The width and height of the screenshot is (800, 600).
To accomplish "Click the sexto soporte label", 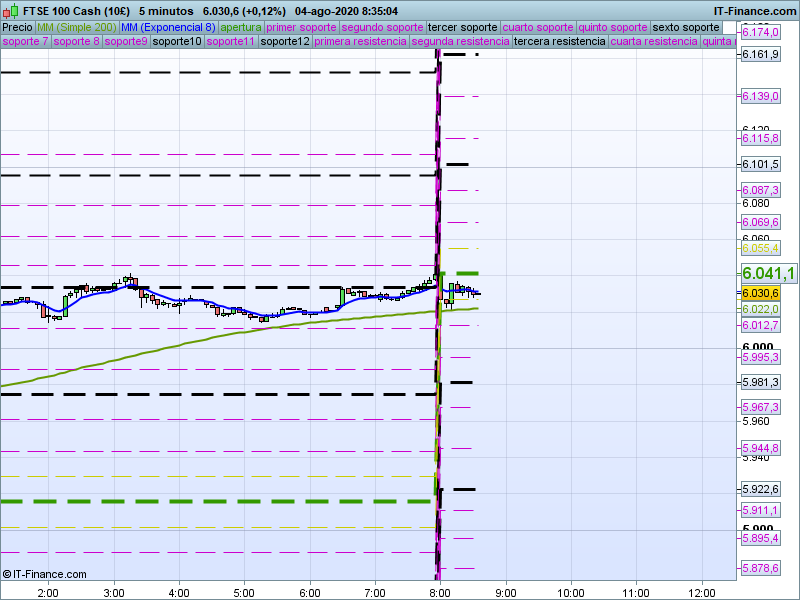I will point(685,27).
